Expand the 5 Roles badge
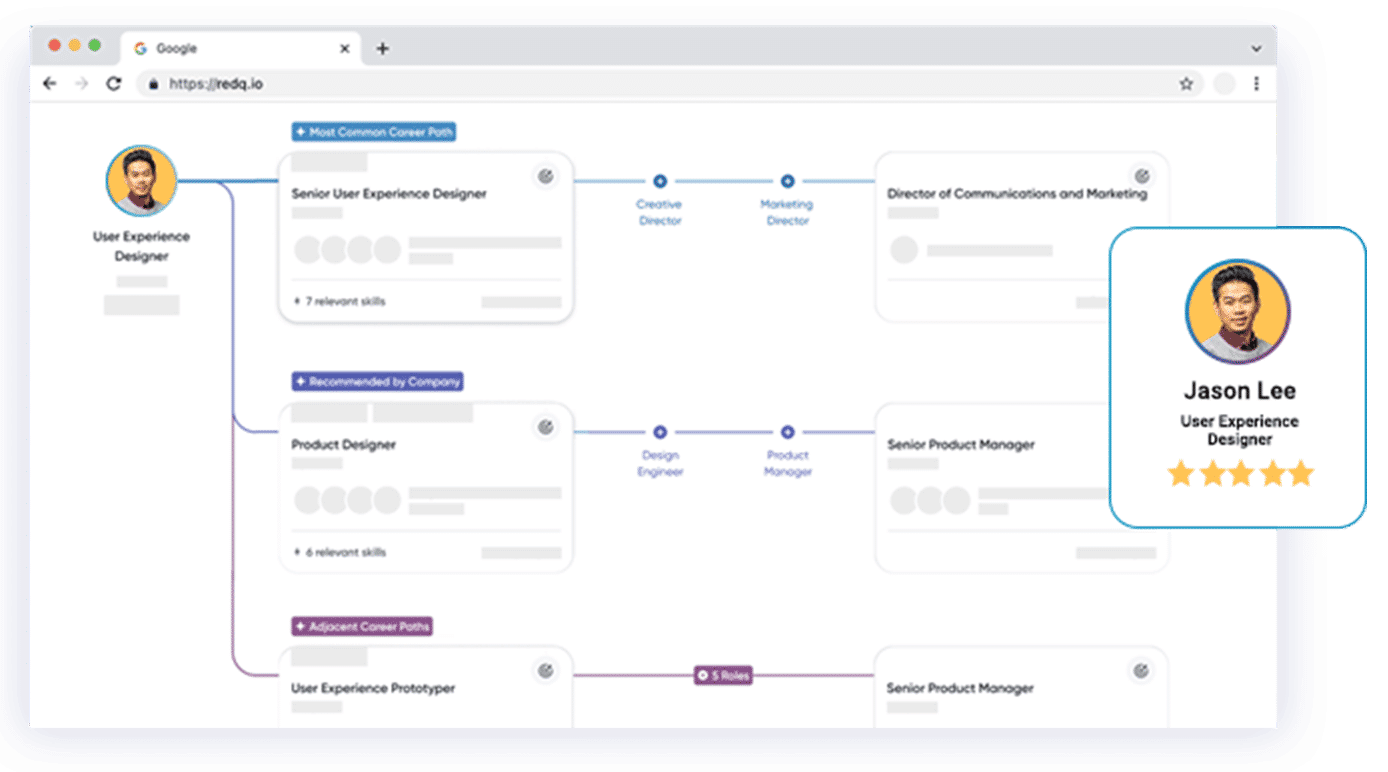The height and width of the screenshot is (772, 1388). point(723,676)
